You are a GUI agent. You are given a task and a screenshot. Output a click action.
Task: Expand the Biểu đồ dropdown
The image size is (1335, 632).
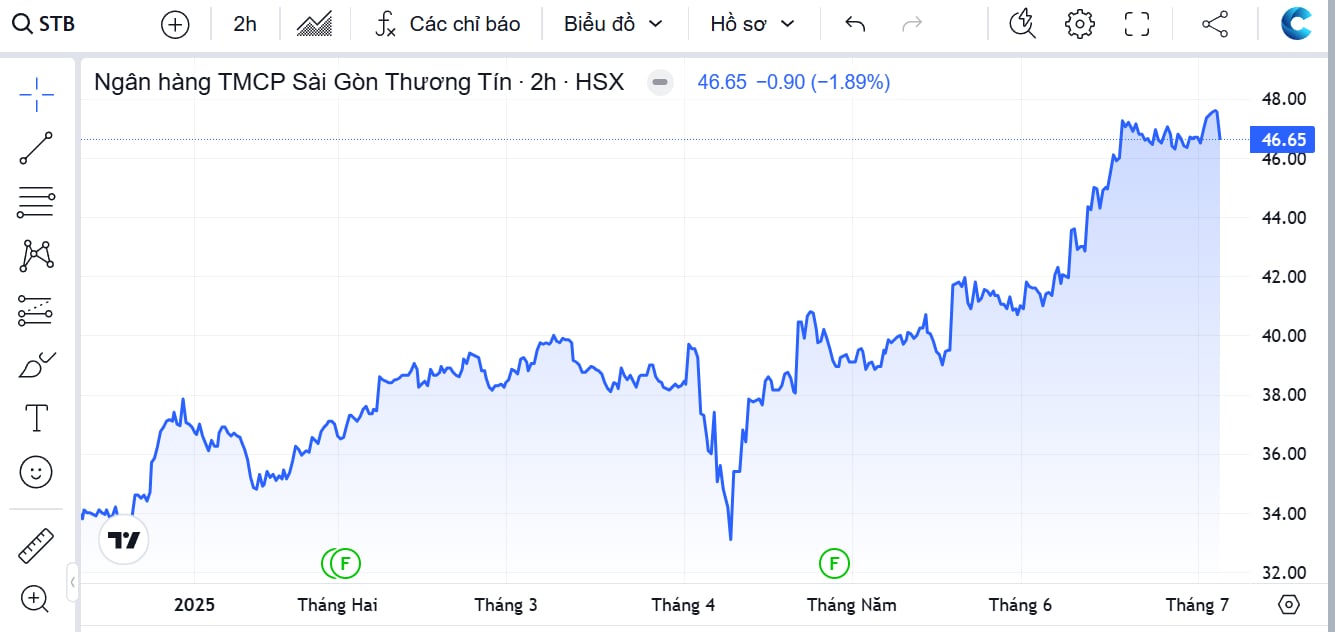click(613, 24)
